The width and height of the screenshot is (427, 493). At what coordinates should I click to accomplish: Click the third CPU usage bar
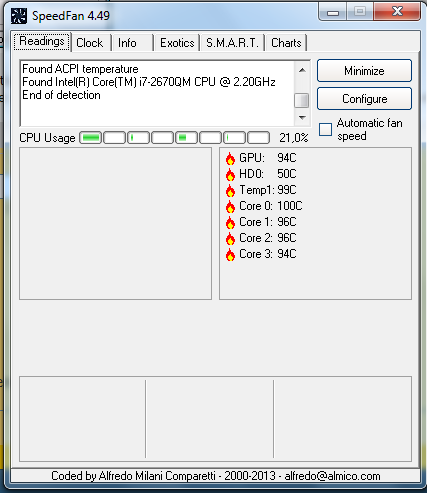139,137
